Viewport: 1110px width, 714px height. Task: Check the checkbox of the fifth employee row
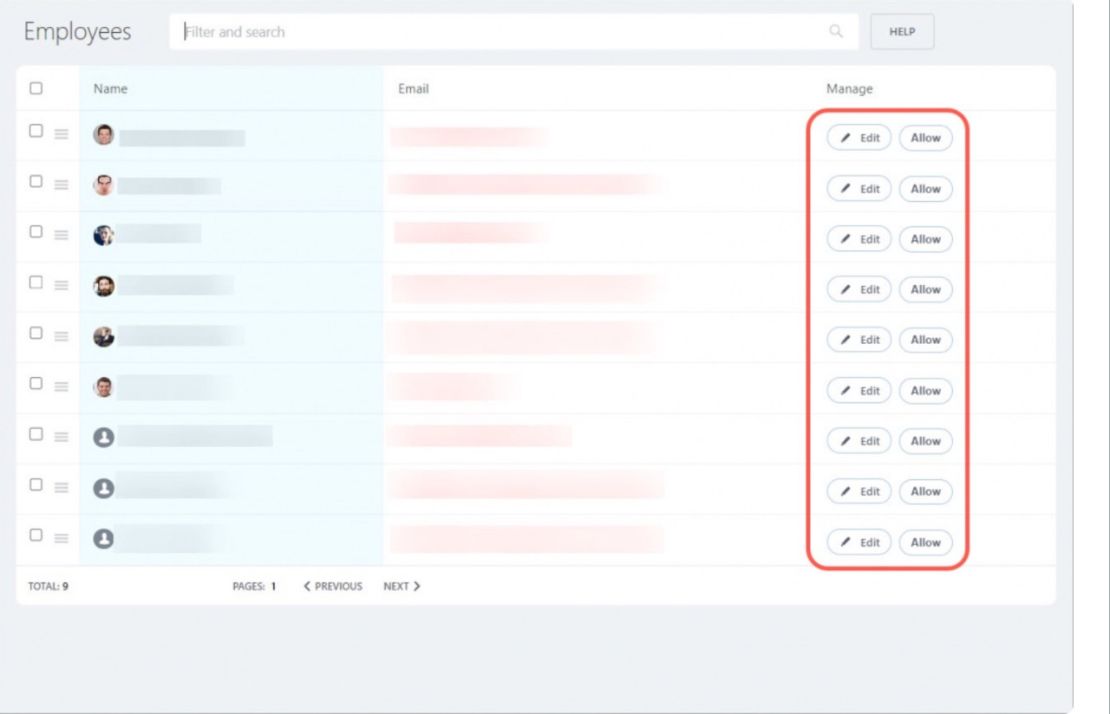[x=36, y=333]
